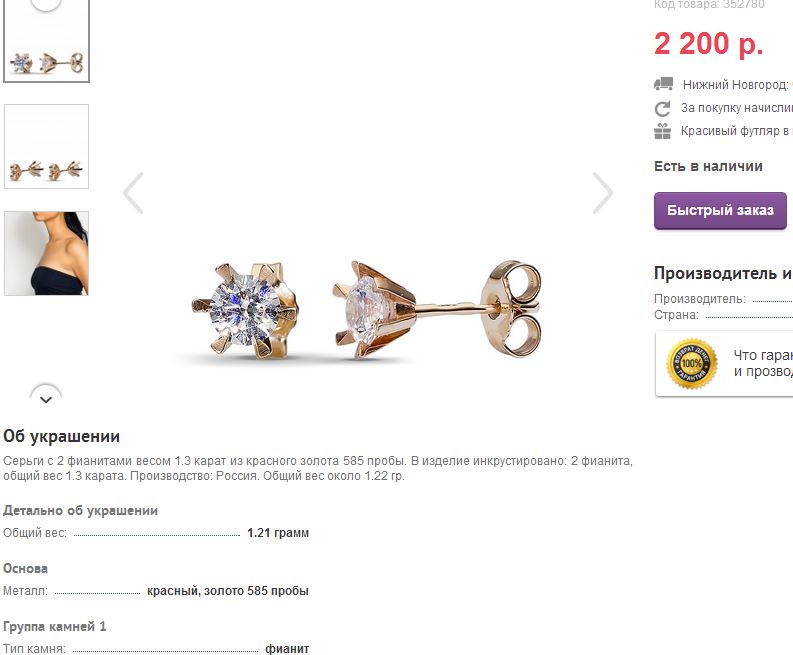Show the next product image arrow

point(602,193)
